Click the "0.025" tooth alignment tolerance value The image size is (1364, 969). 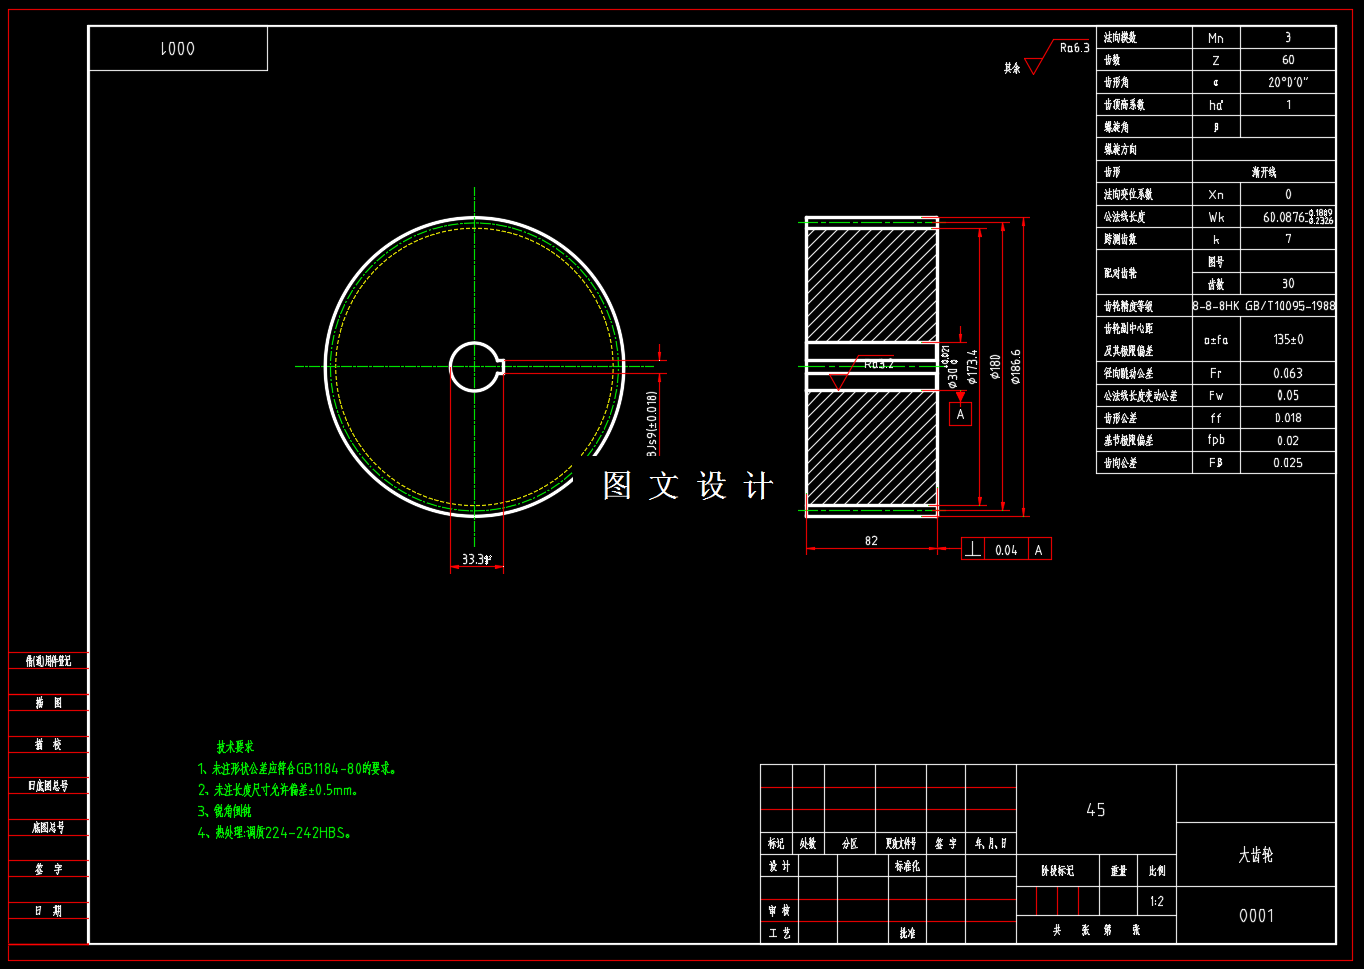(x=1288, y=463)
